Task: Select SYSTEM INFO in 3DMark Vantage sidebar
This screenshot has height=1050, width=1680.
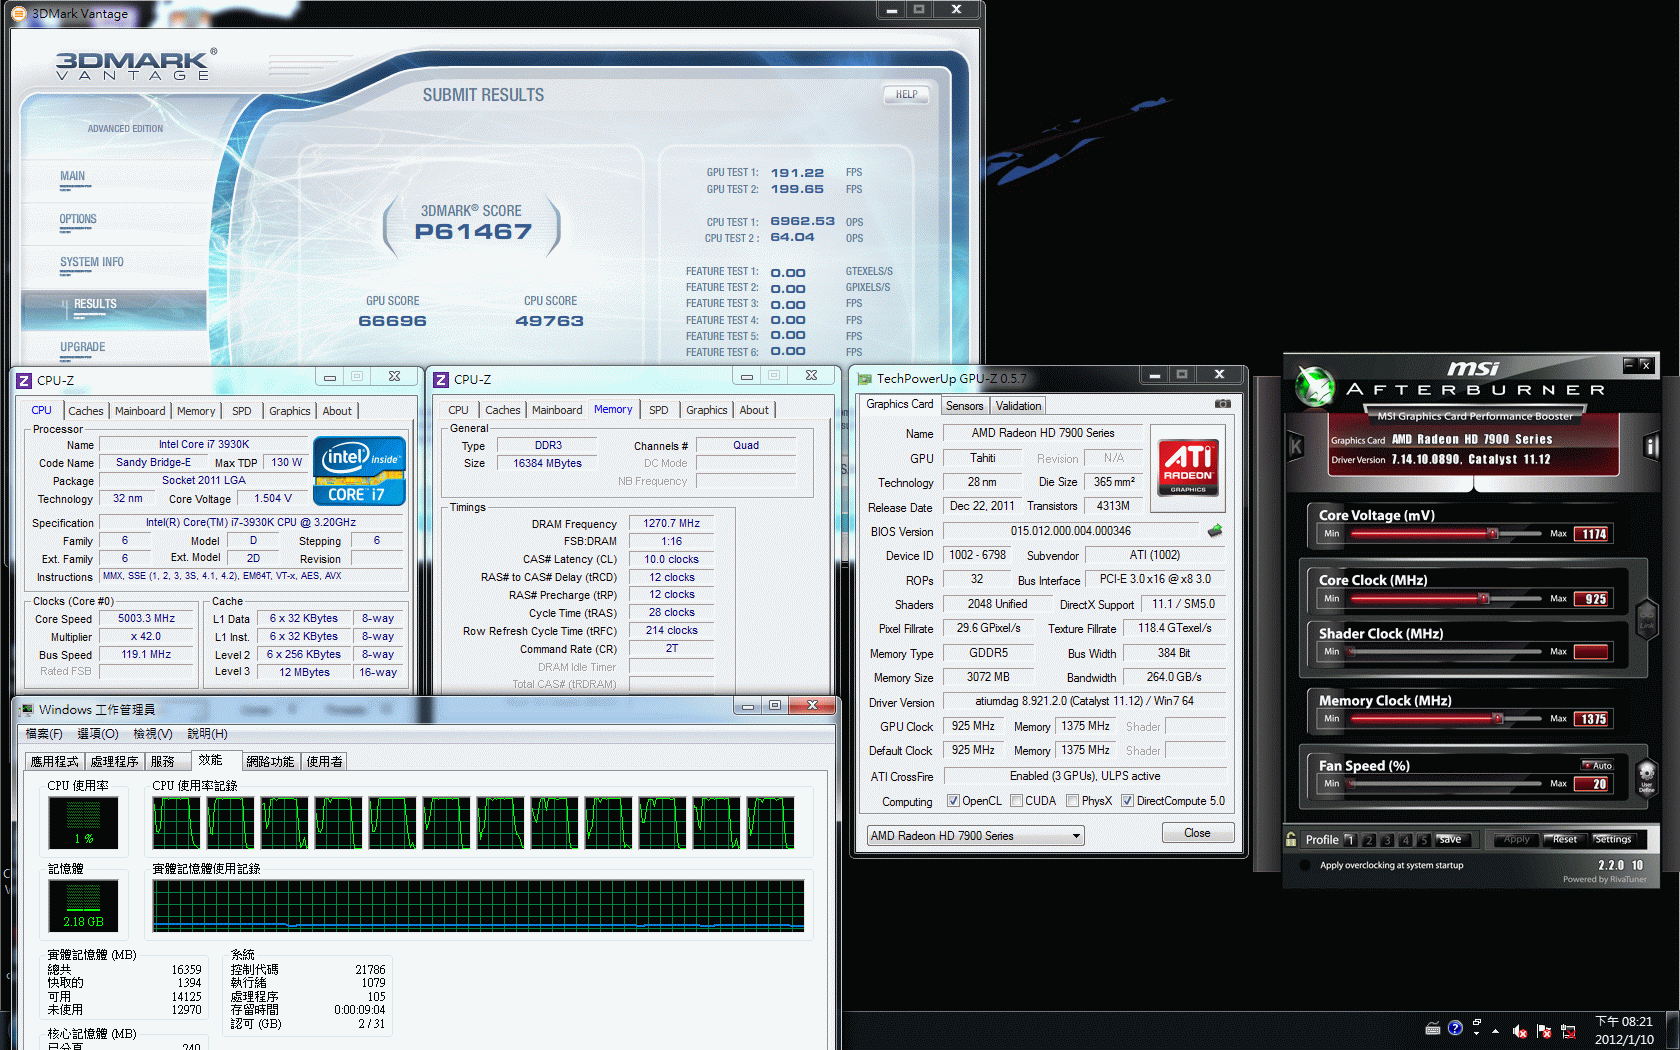Action: 92,263
